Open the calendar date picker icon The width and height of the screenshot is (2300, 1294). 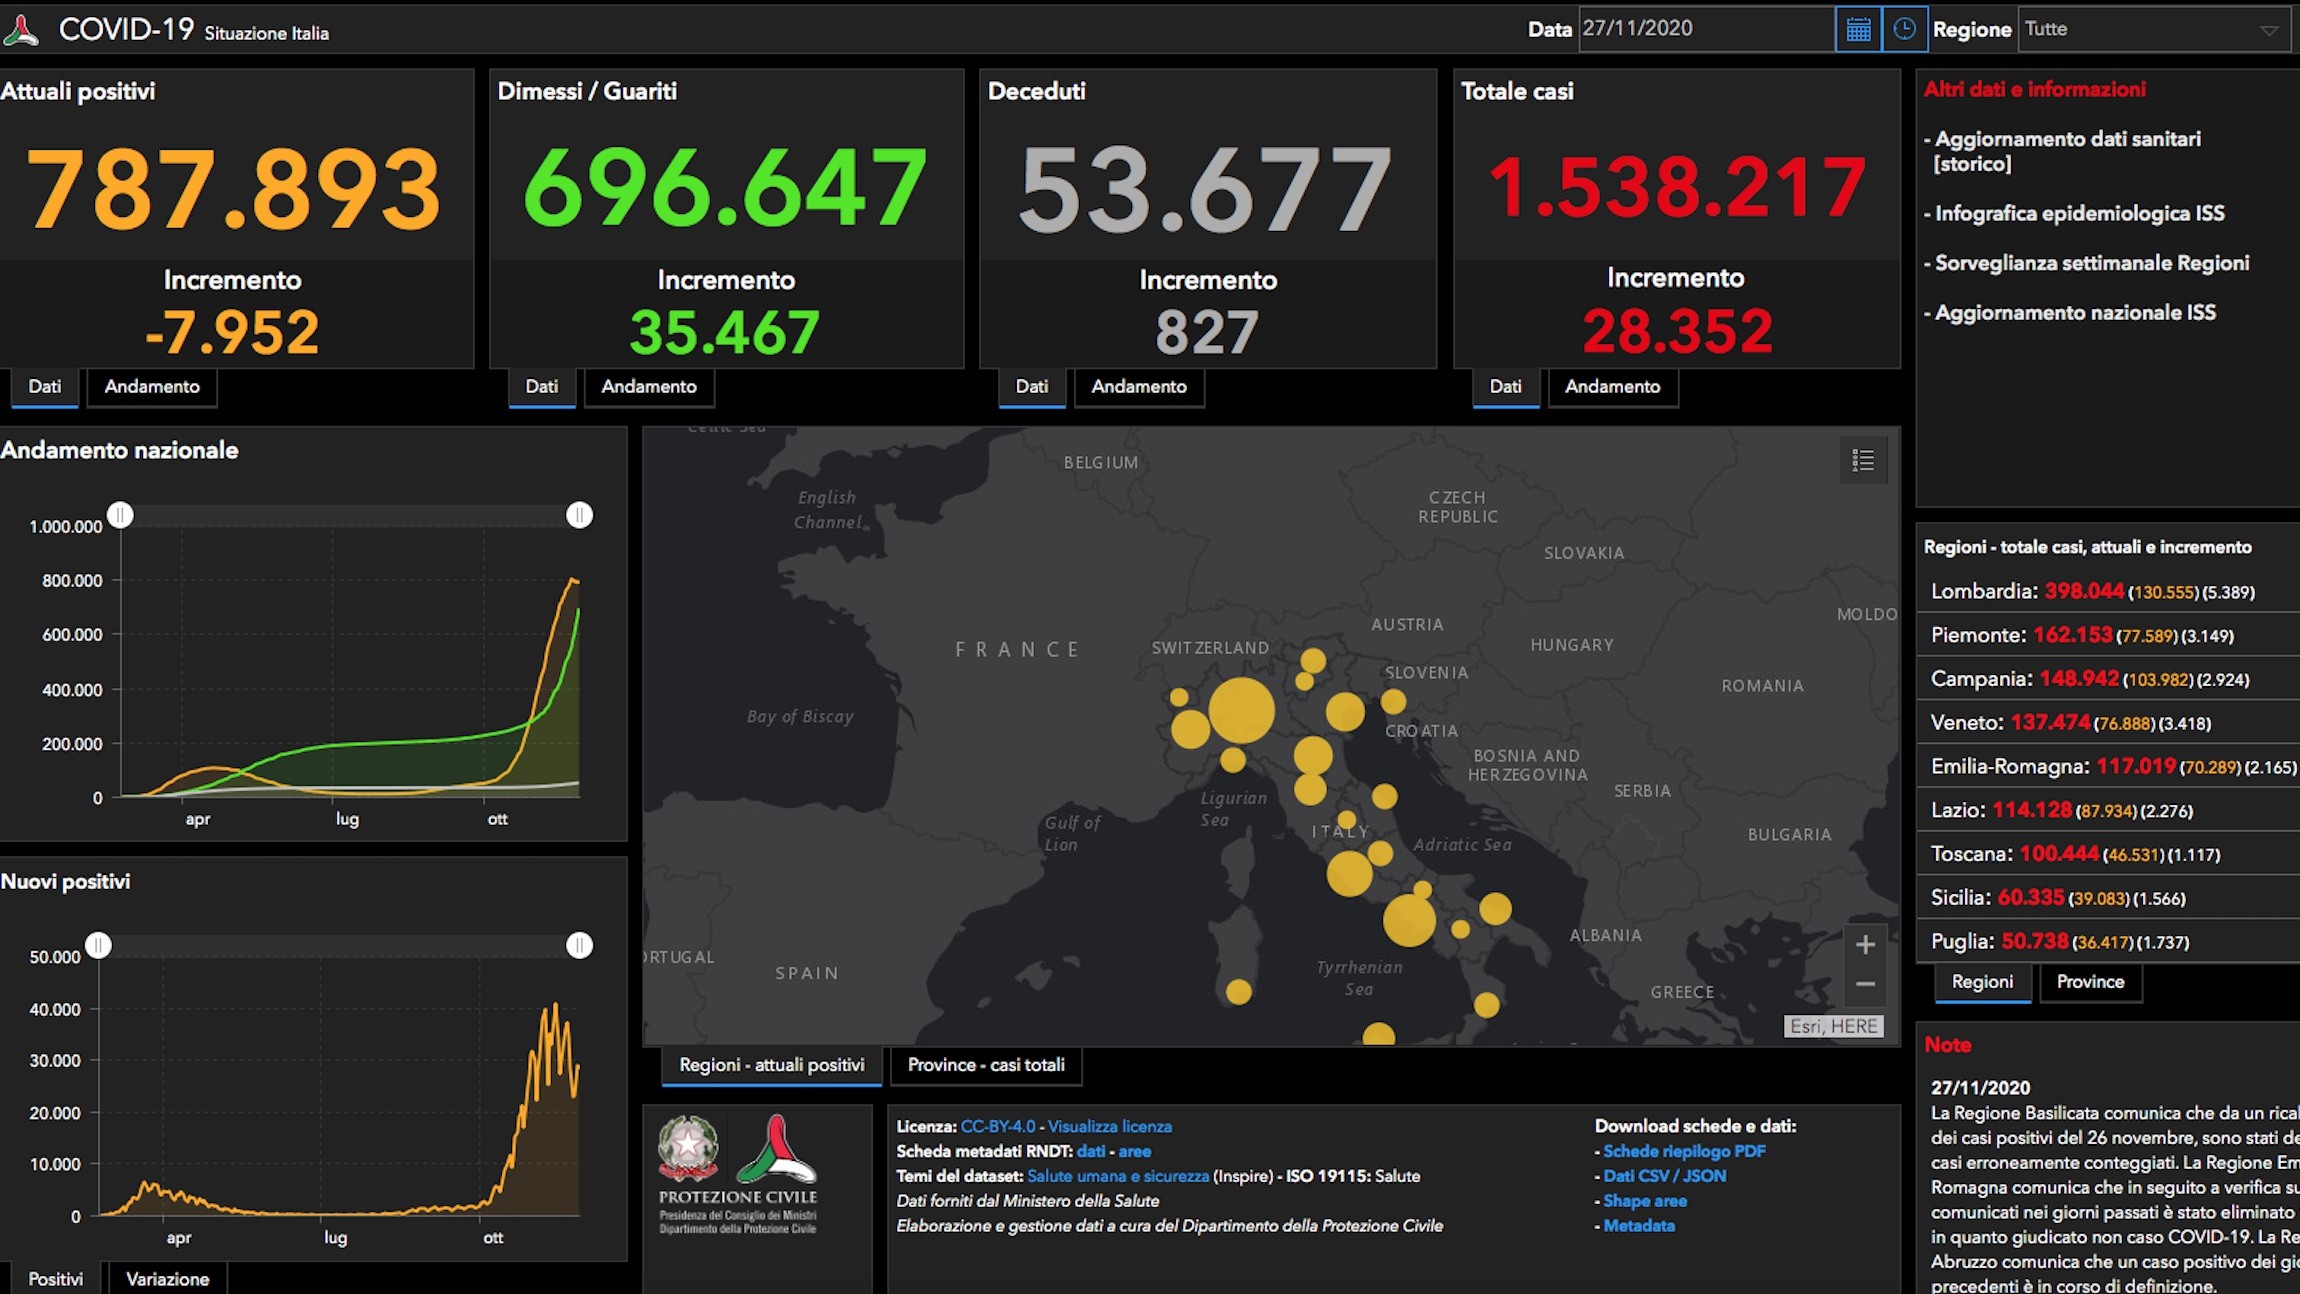1858,29
